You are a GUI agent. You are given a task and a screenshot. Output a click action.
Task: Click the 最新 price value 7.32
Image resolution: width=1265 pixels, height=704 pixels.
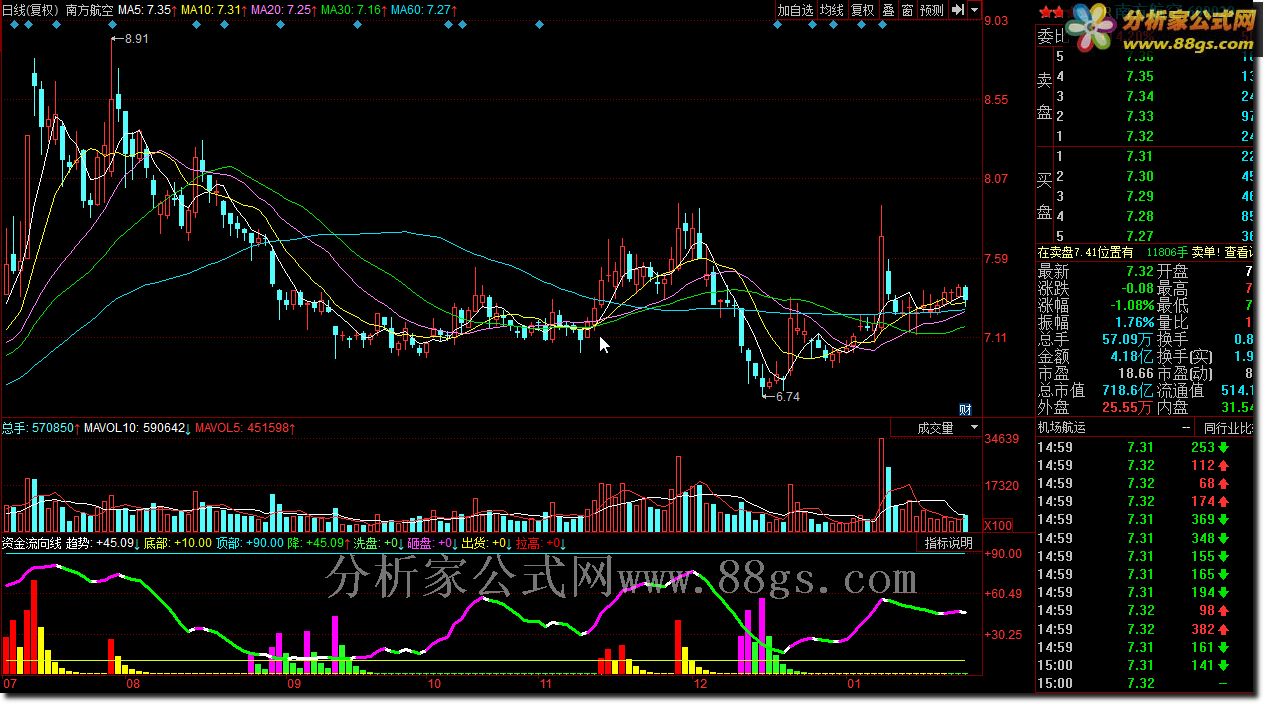coord(1140,271)
